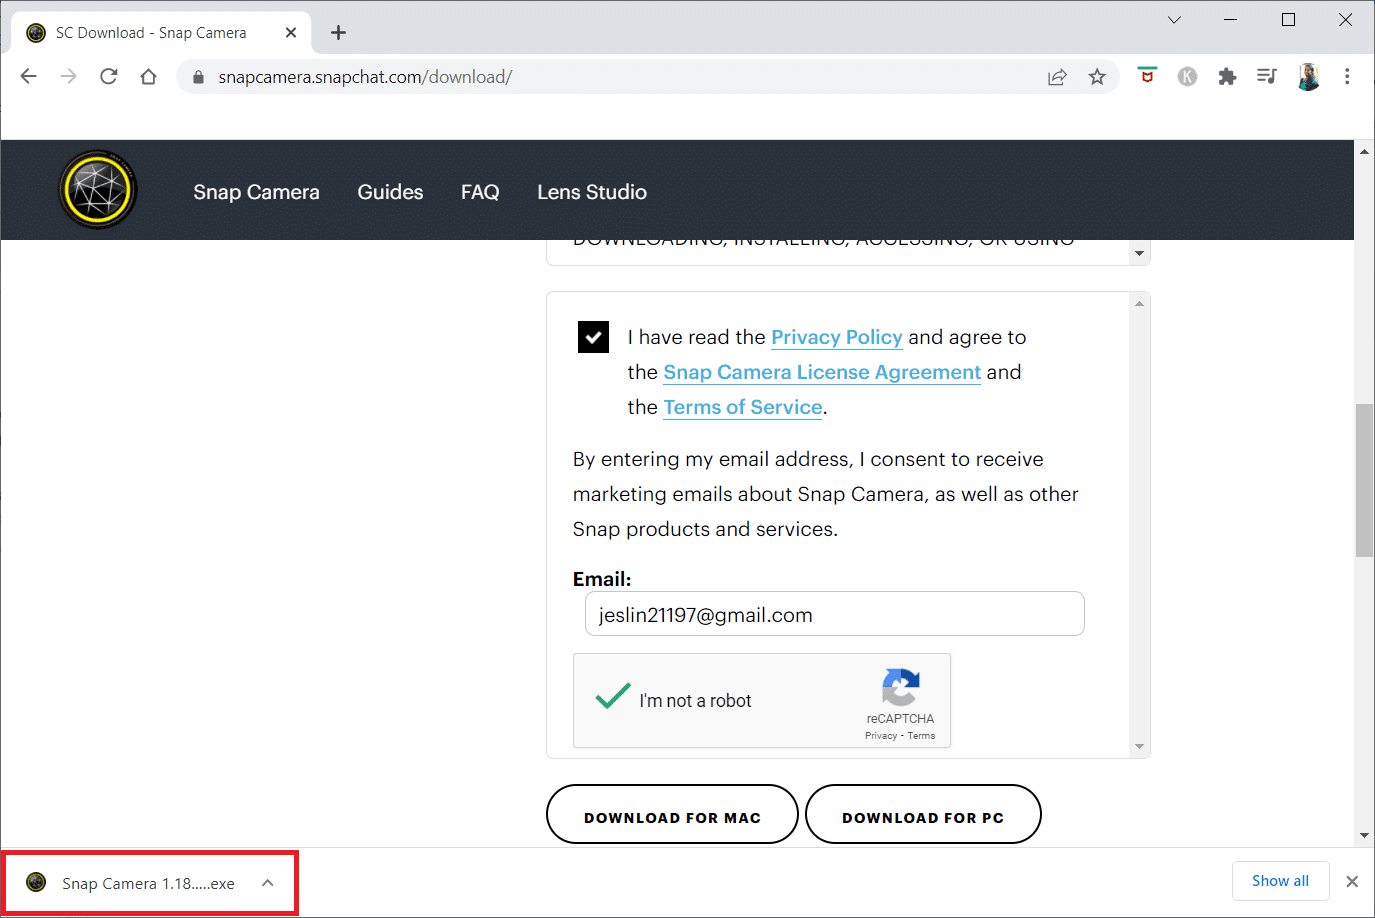Go back using the back arrow

(28, 76)
